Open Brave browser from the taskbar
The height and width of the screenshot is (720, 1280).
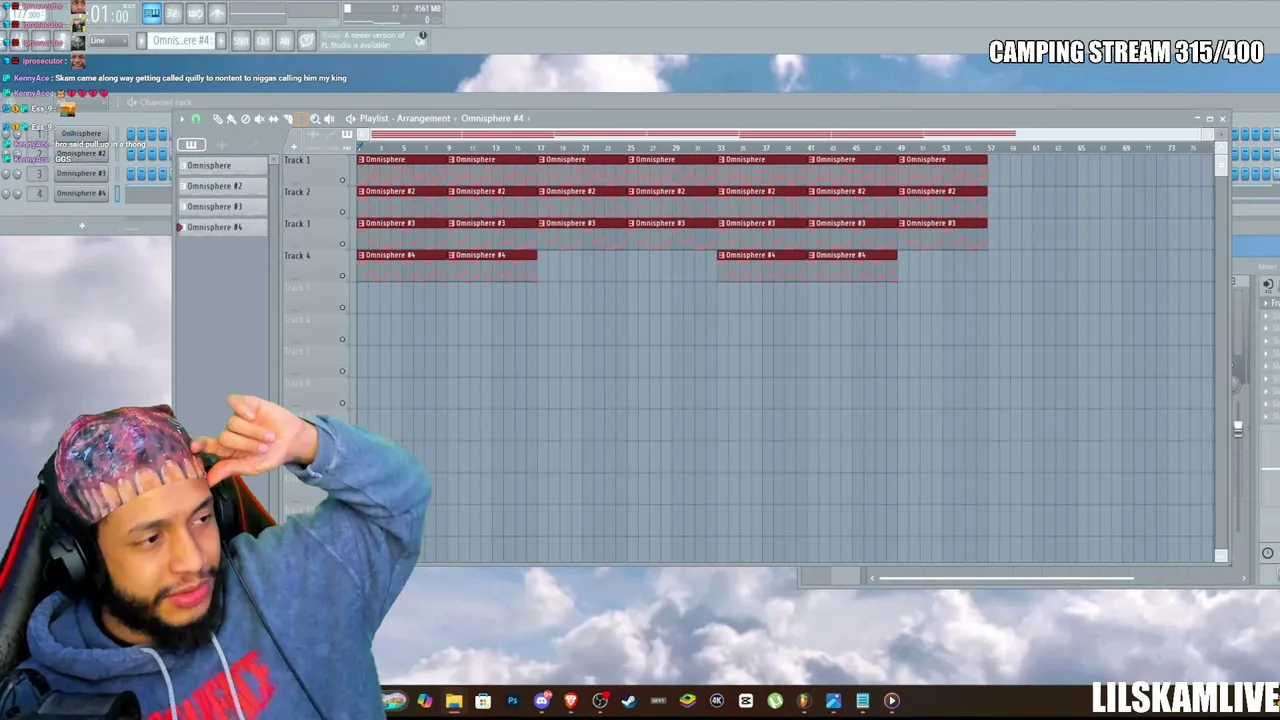click(571, 701)
